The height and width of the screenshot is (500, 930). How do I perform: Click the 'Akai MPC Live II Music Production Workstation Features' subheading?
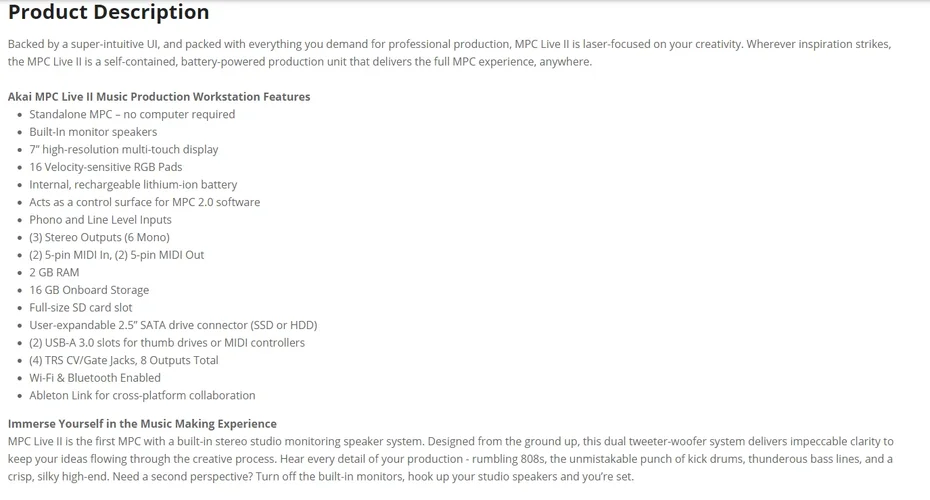click(159, 97)
